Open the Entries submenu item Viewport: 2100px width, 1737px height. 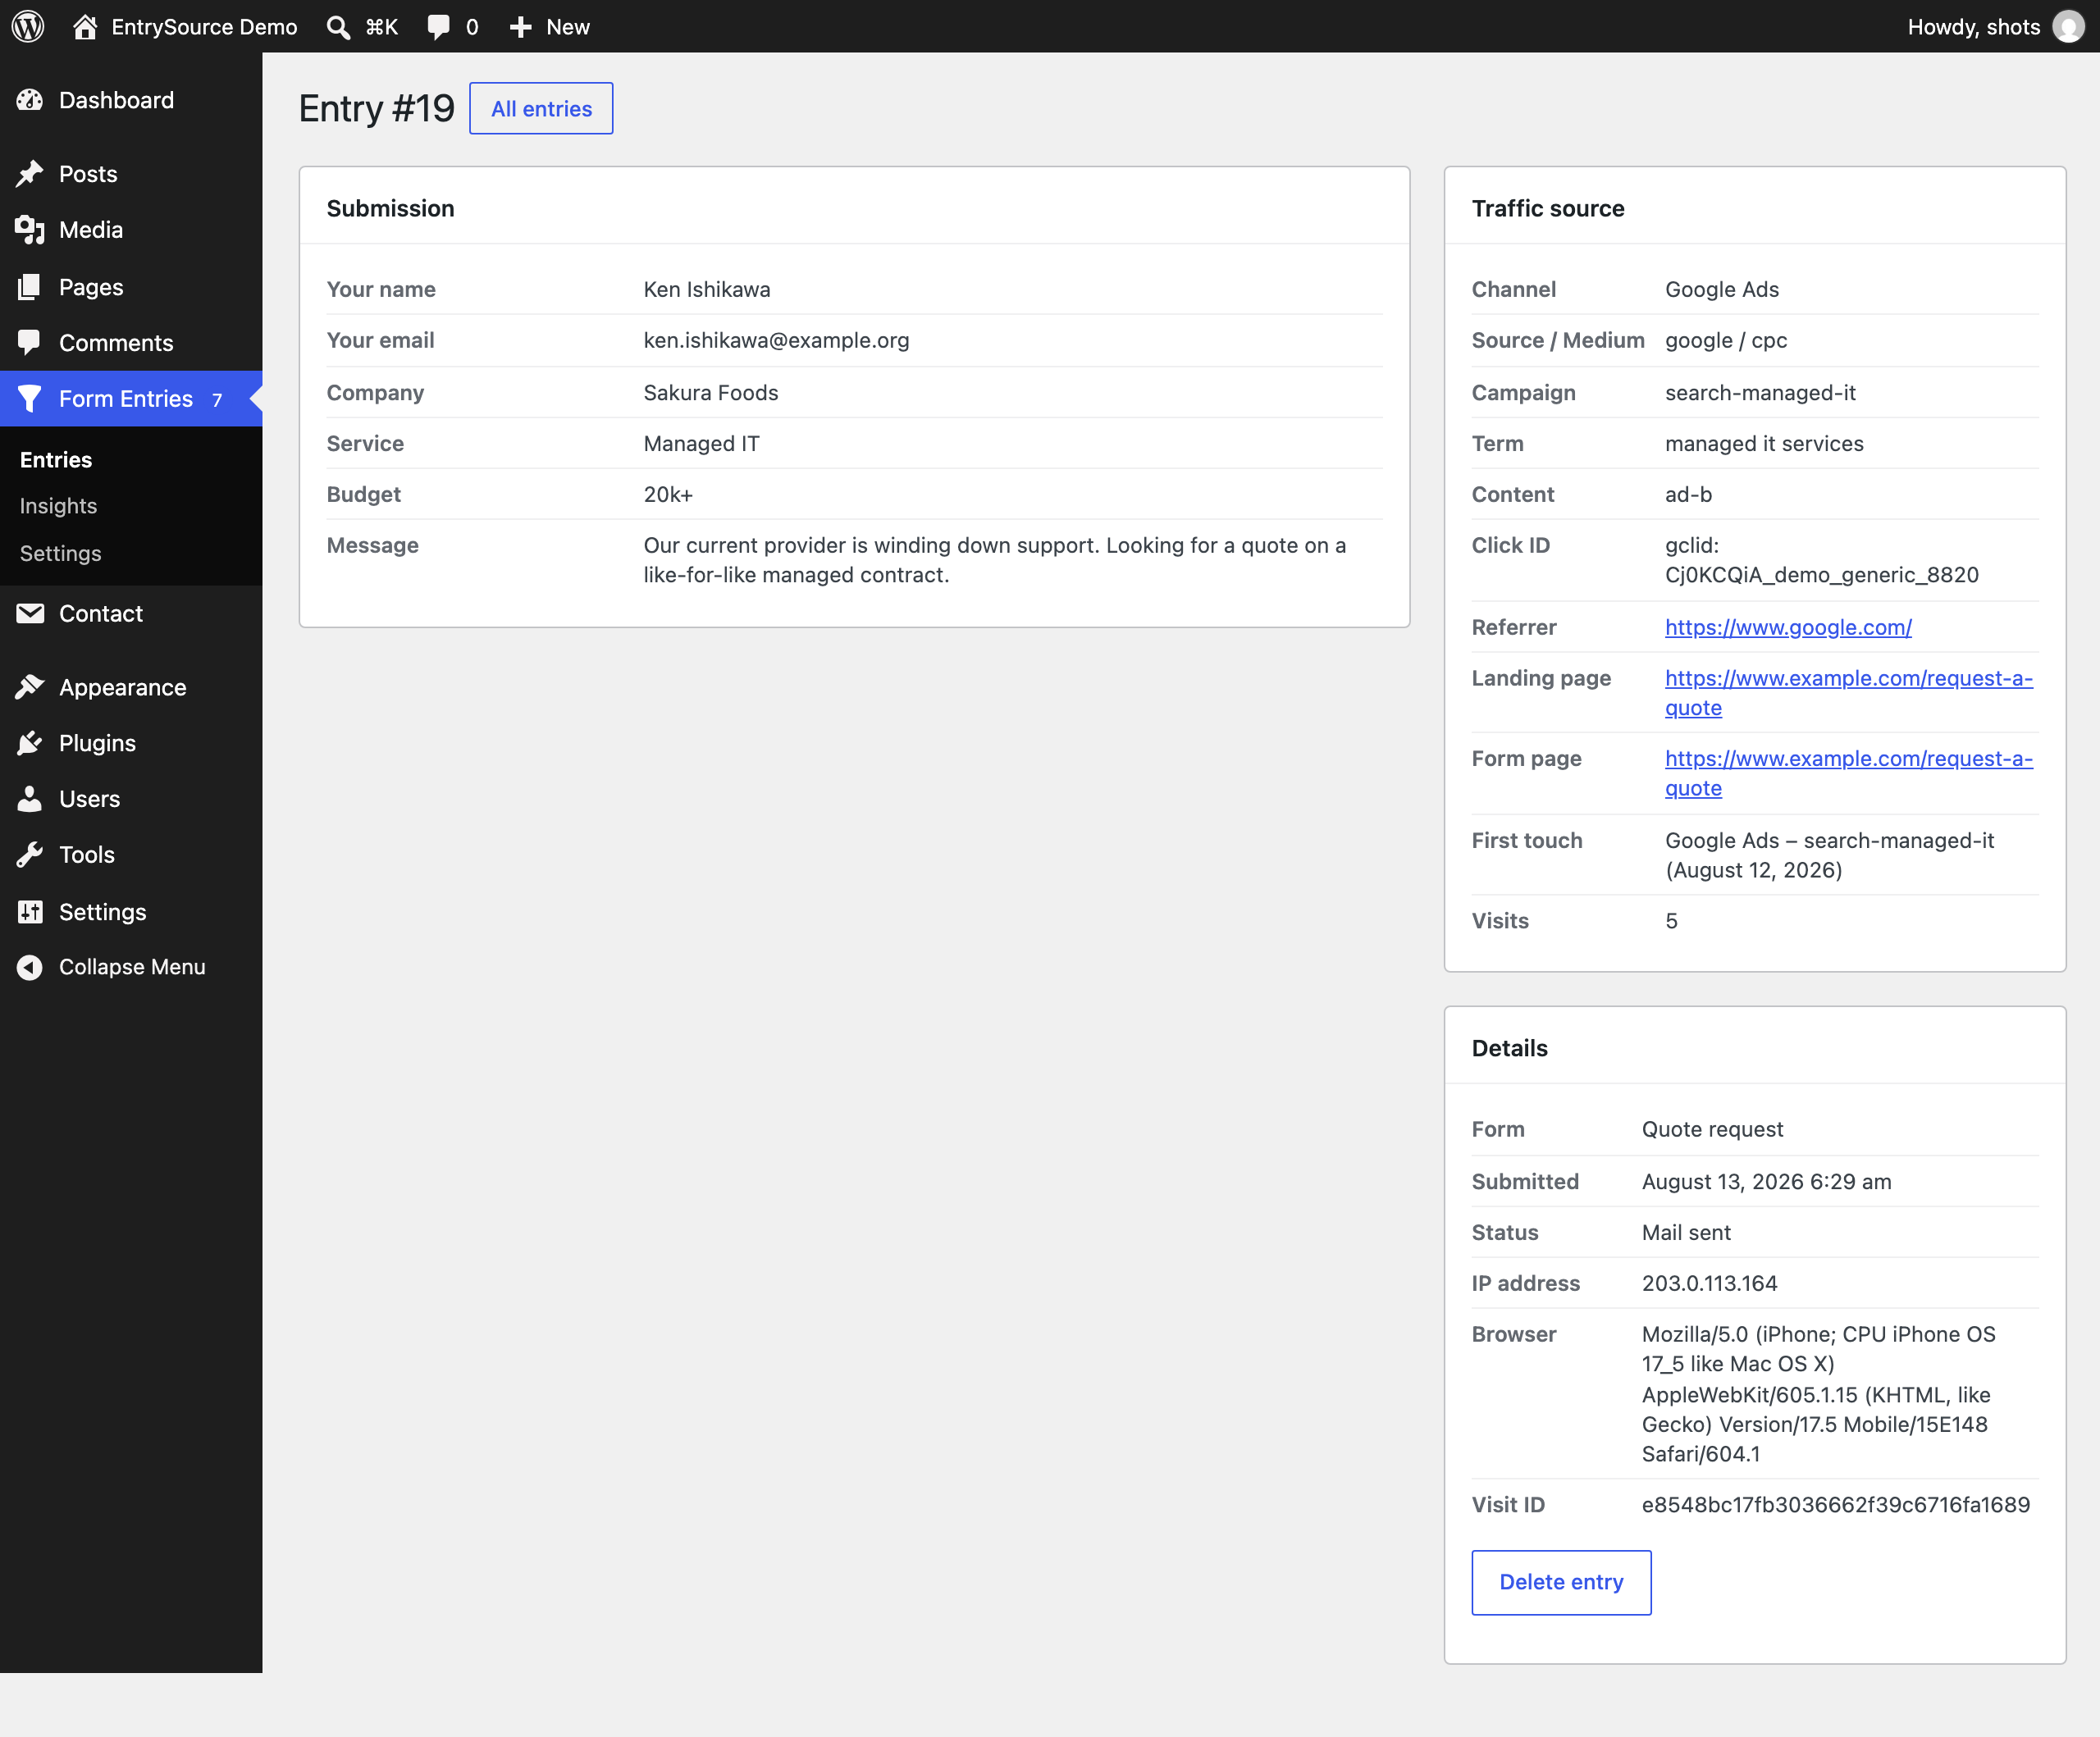[x=56, y=460]
